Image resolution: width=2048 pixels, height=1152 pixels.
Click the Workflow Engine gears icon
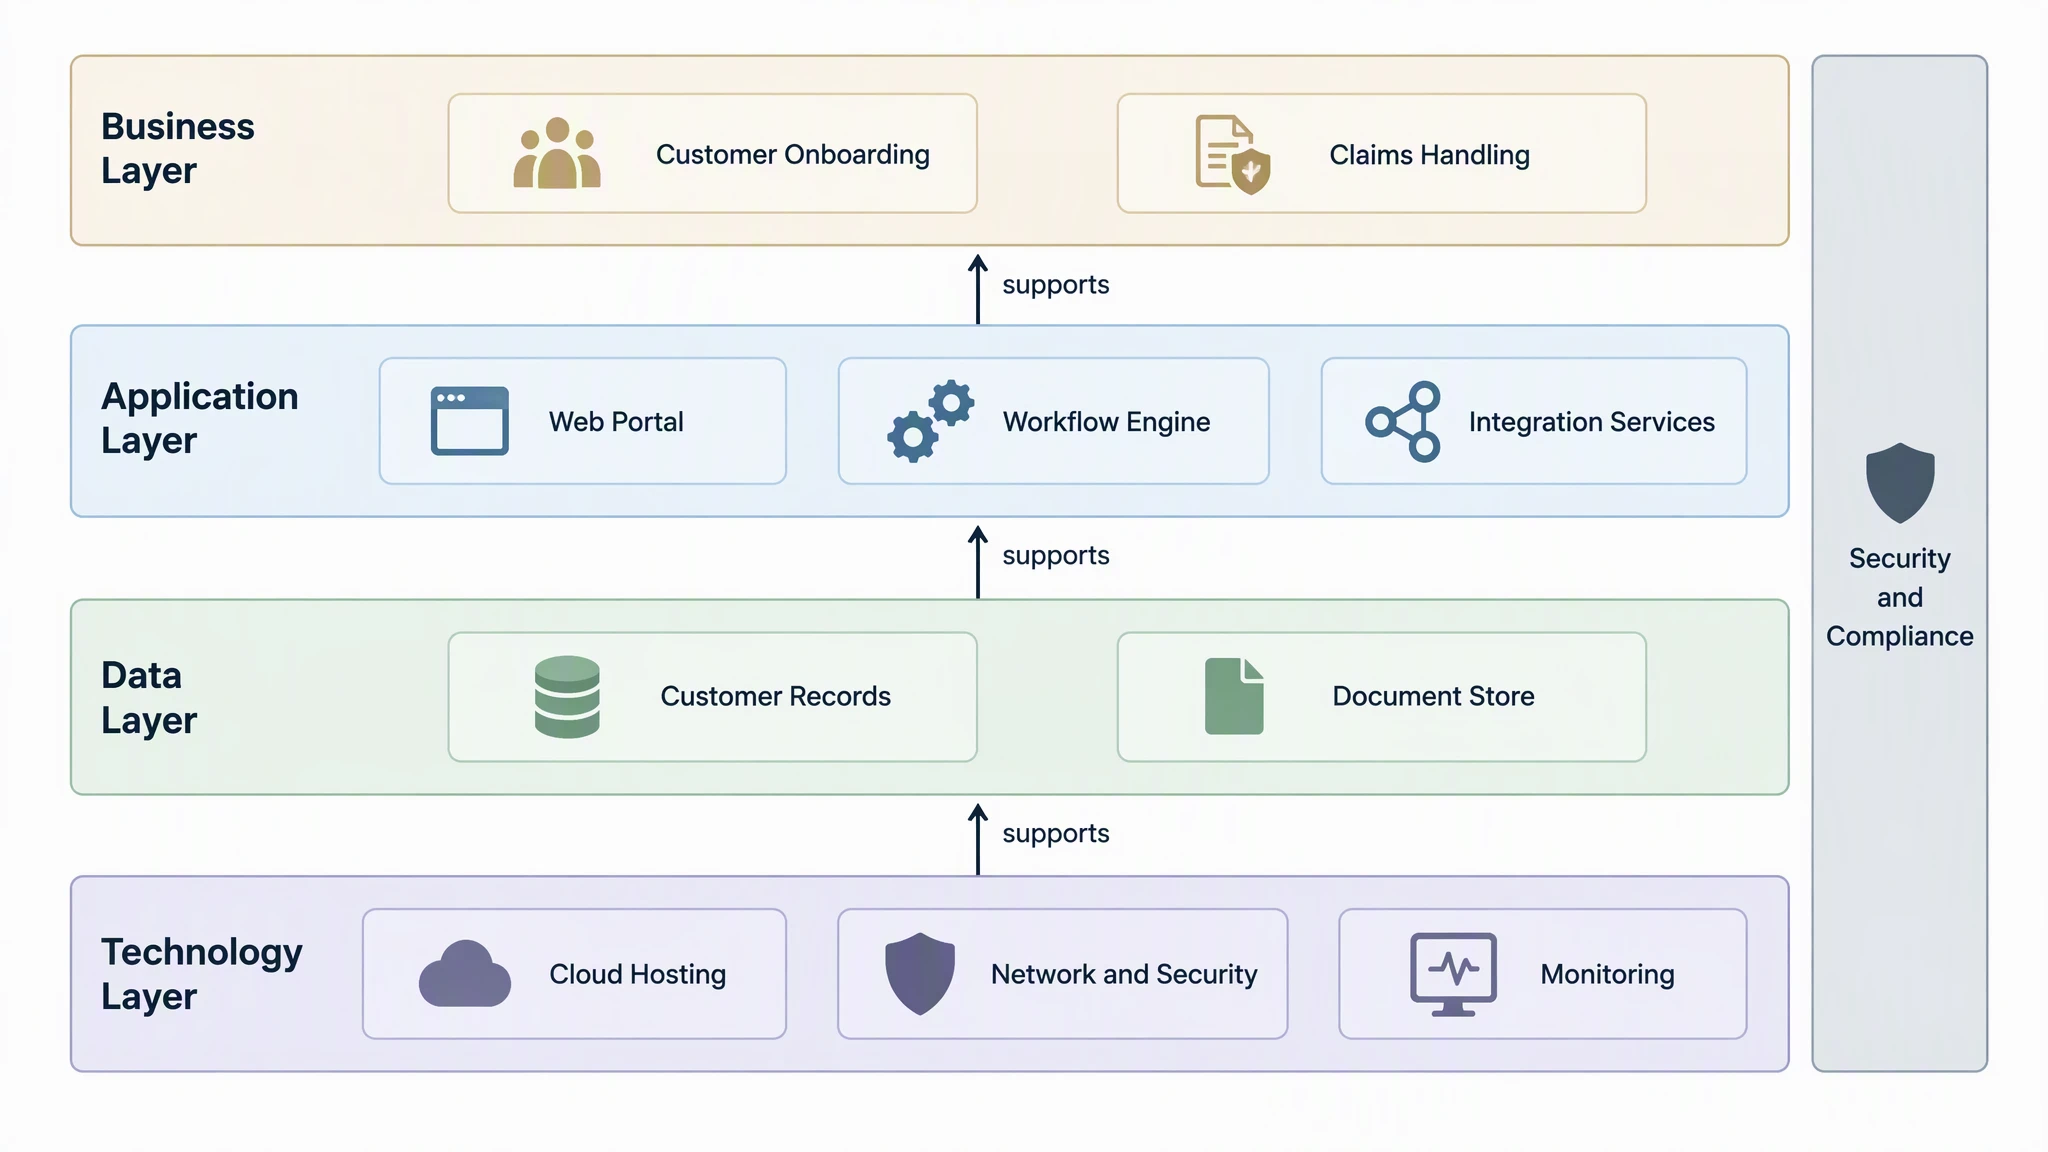pos(931,421)
